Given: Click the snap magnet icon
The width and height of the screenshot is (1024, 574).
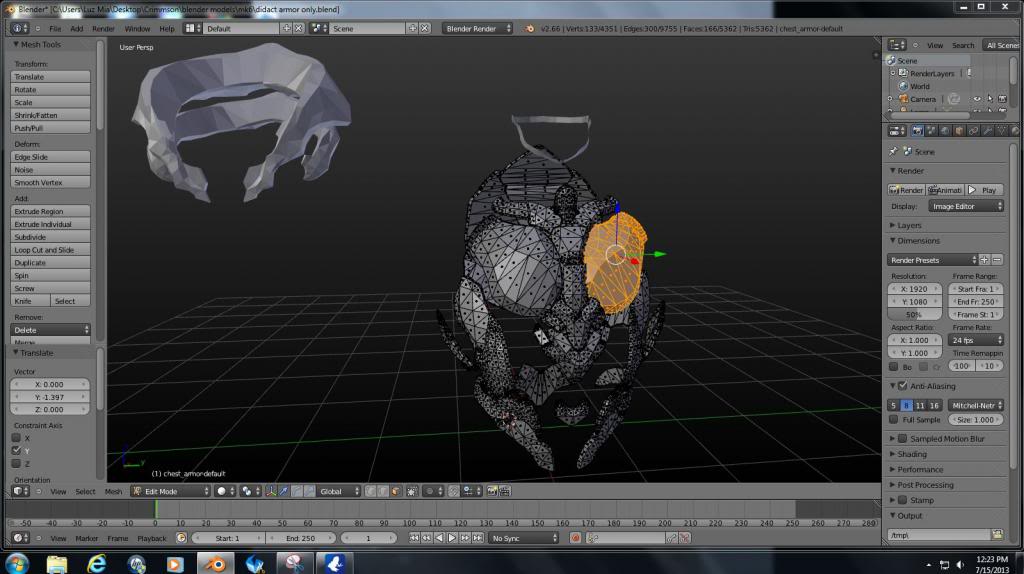Looking at the screenshot, I should [453, 491].
